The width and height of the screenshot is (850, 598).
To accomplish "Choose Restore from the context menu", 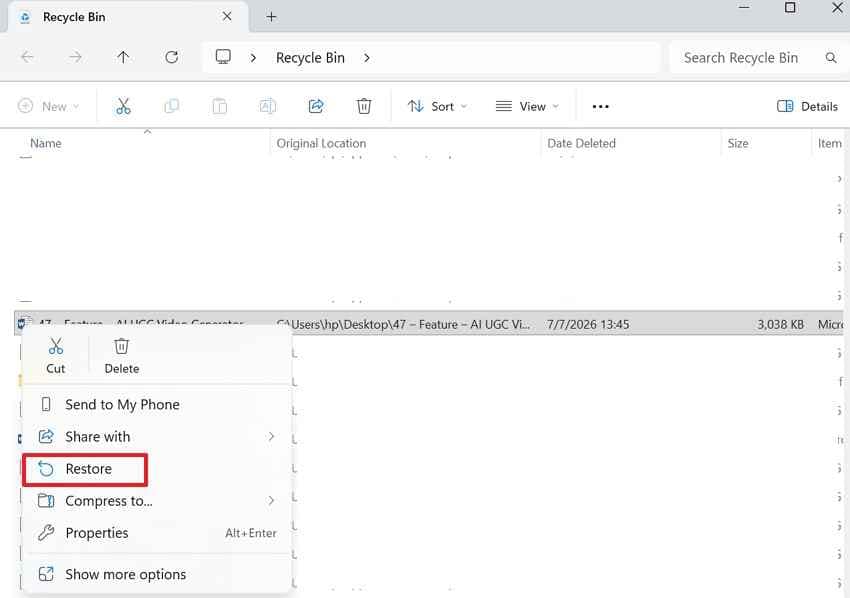I will tap(85, 469).
